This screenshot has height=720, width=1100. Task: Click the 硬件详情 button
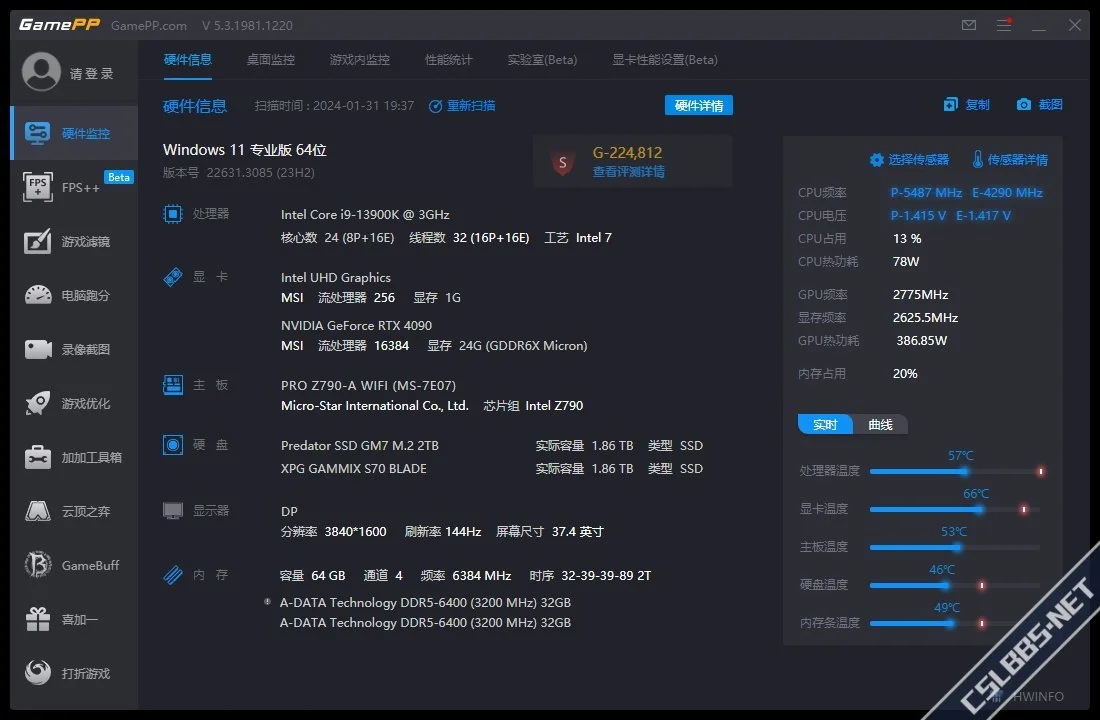click(x=699, y=105)
